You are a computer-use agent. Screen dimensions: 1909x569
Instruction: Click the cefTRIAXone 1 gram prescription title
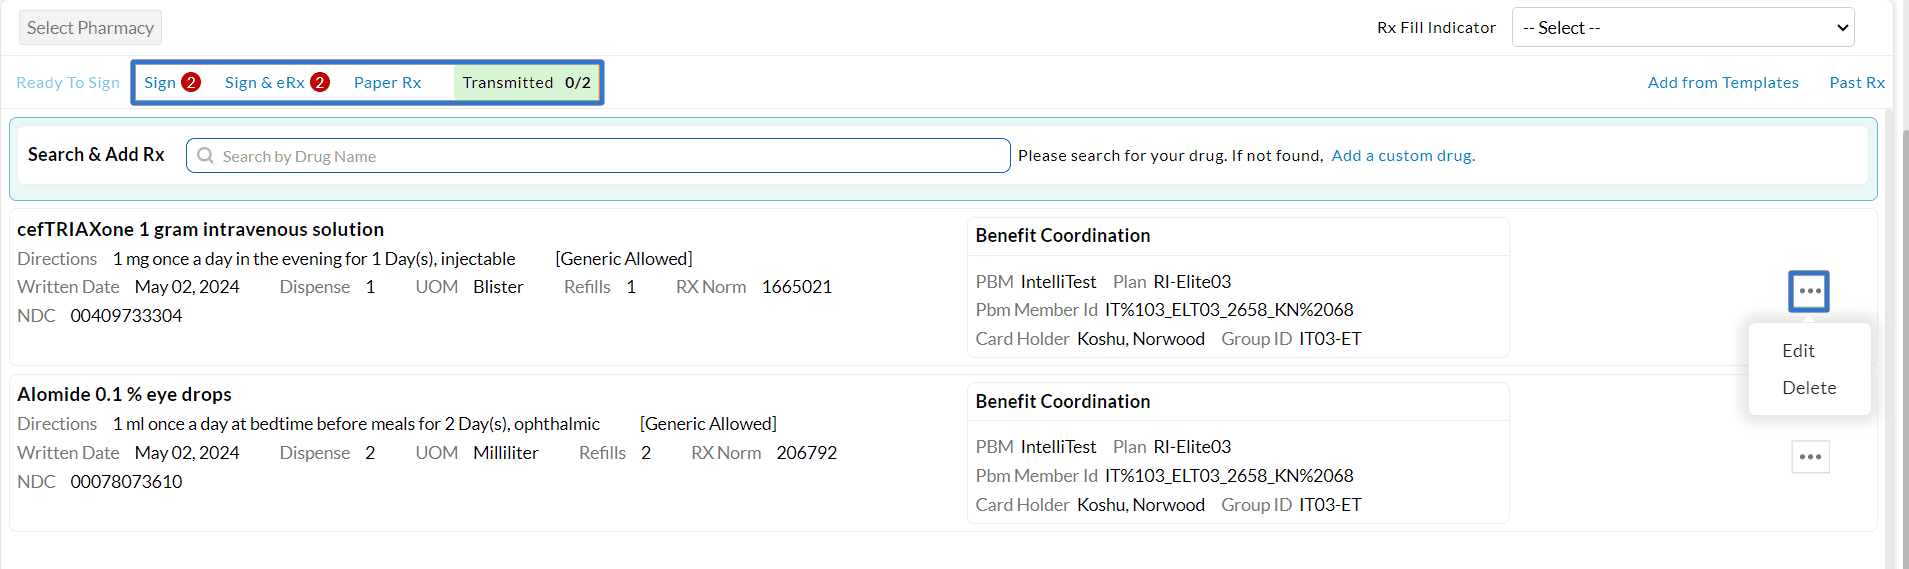[200, 230]
